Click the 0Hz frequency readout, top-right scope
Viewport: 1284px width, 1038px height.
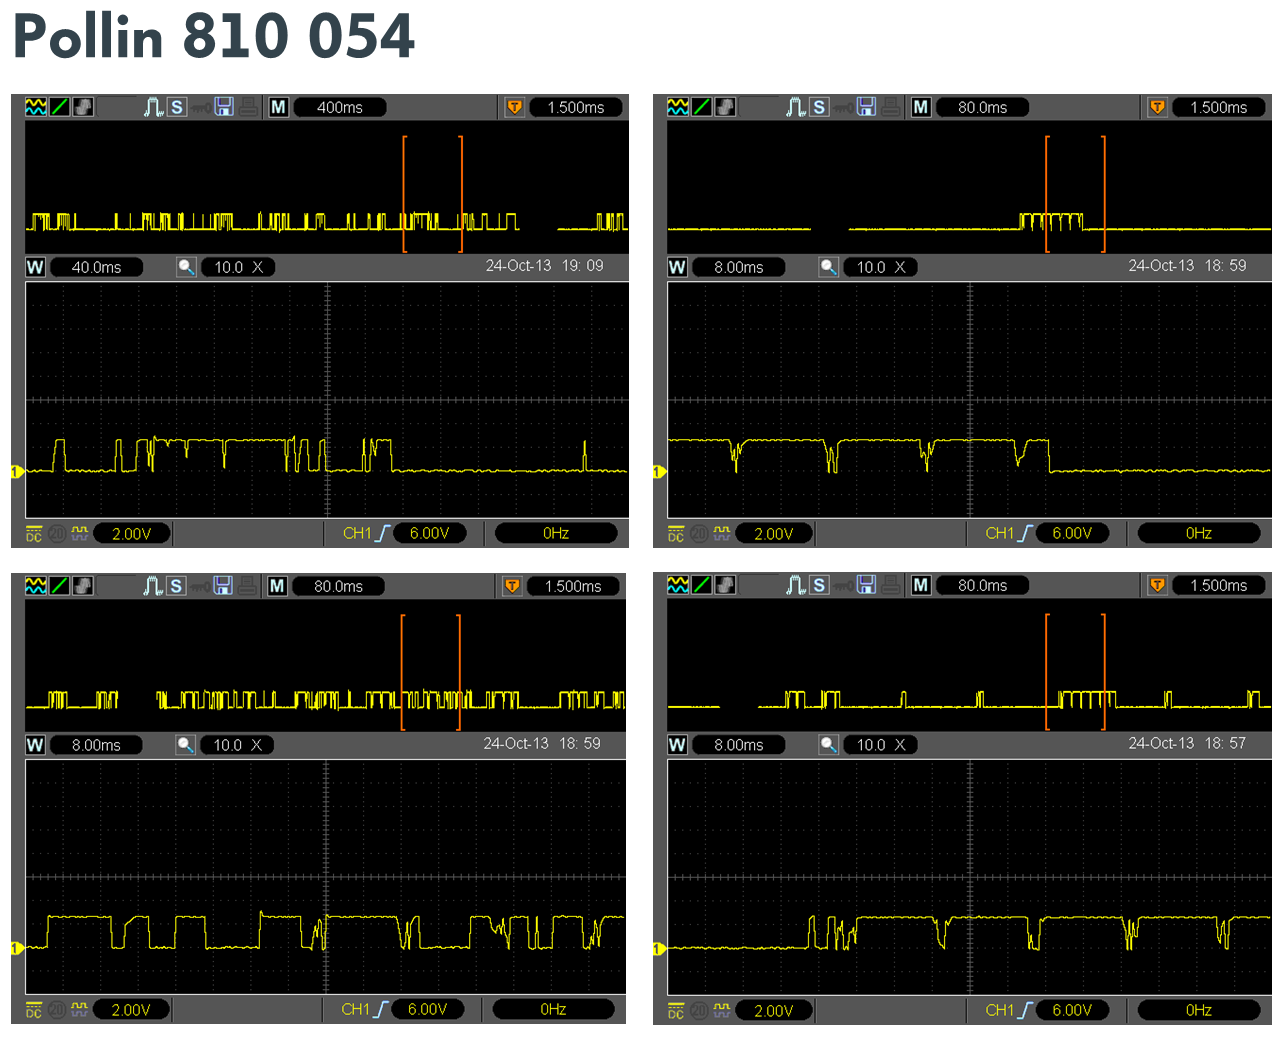(x=1199, y=534)
